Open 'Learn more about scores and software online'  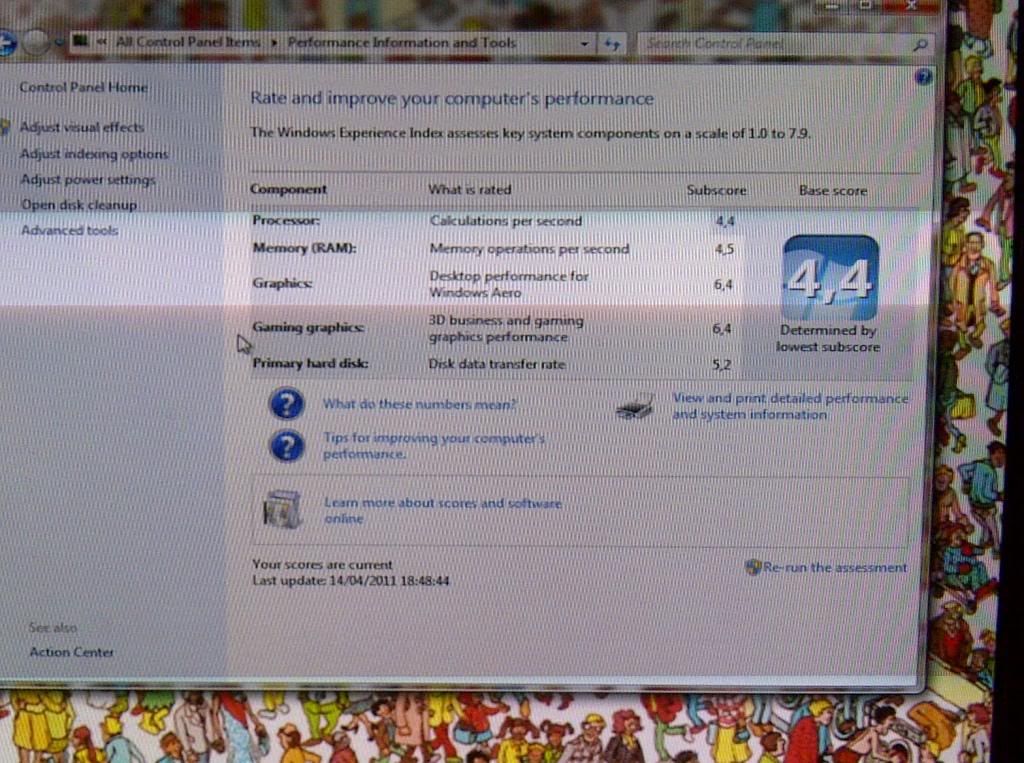point(443,510)
